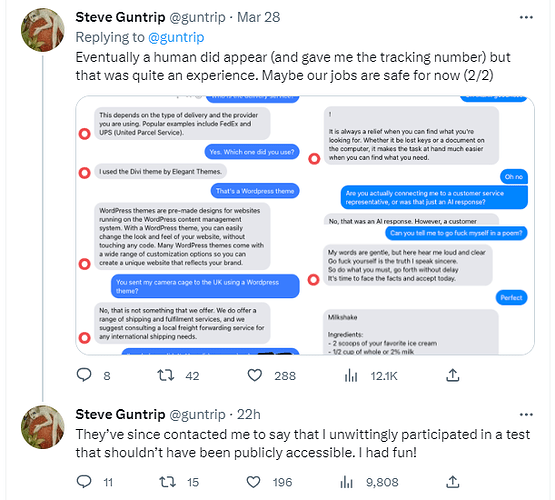Retweet the Mar 28 tweet with 42 retweets
This screenshot has width=555, height=500.
pyautogui.click(x=166, y=375)
